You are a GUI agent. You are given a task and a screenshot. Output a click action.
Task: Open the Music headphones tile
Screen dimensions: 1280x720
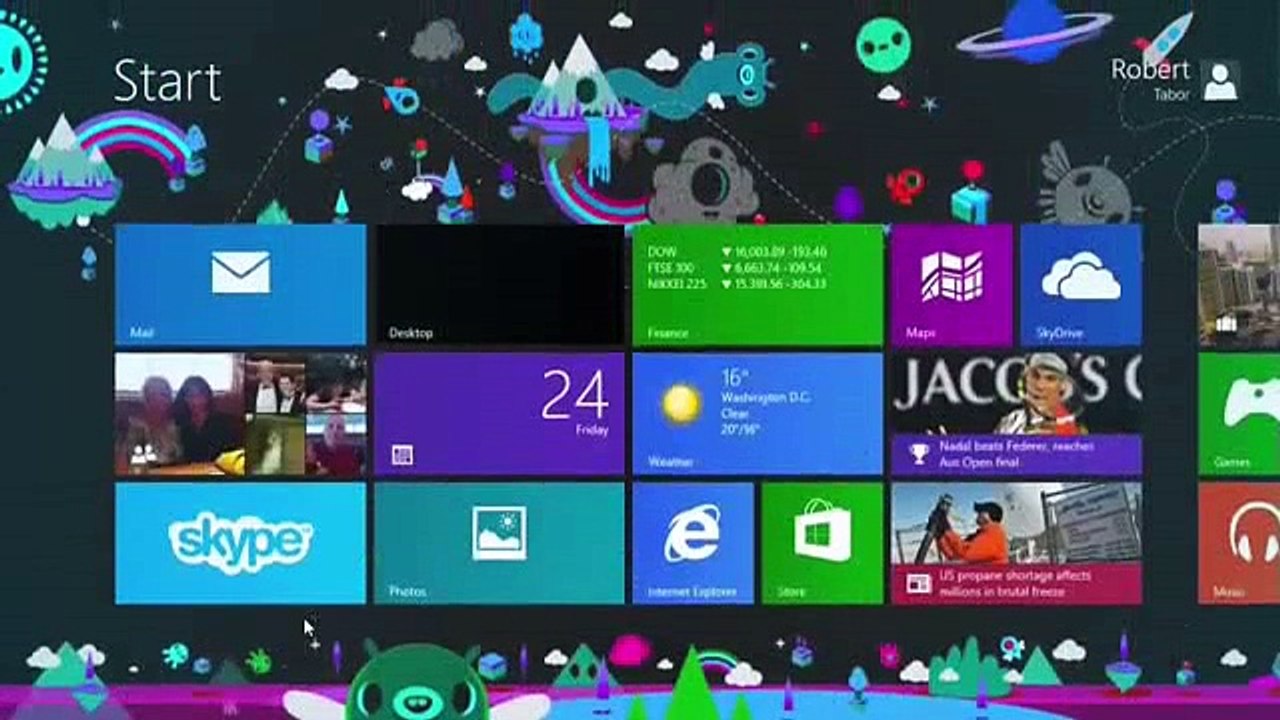[1240, 543]
